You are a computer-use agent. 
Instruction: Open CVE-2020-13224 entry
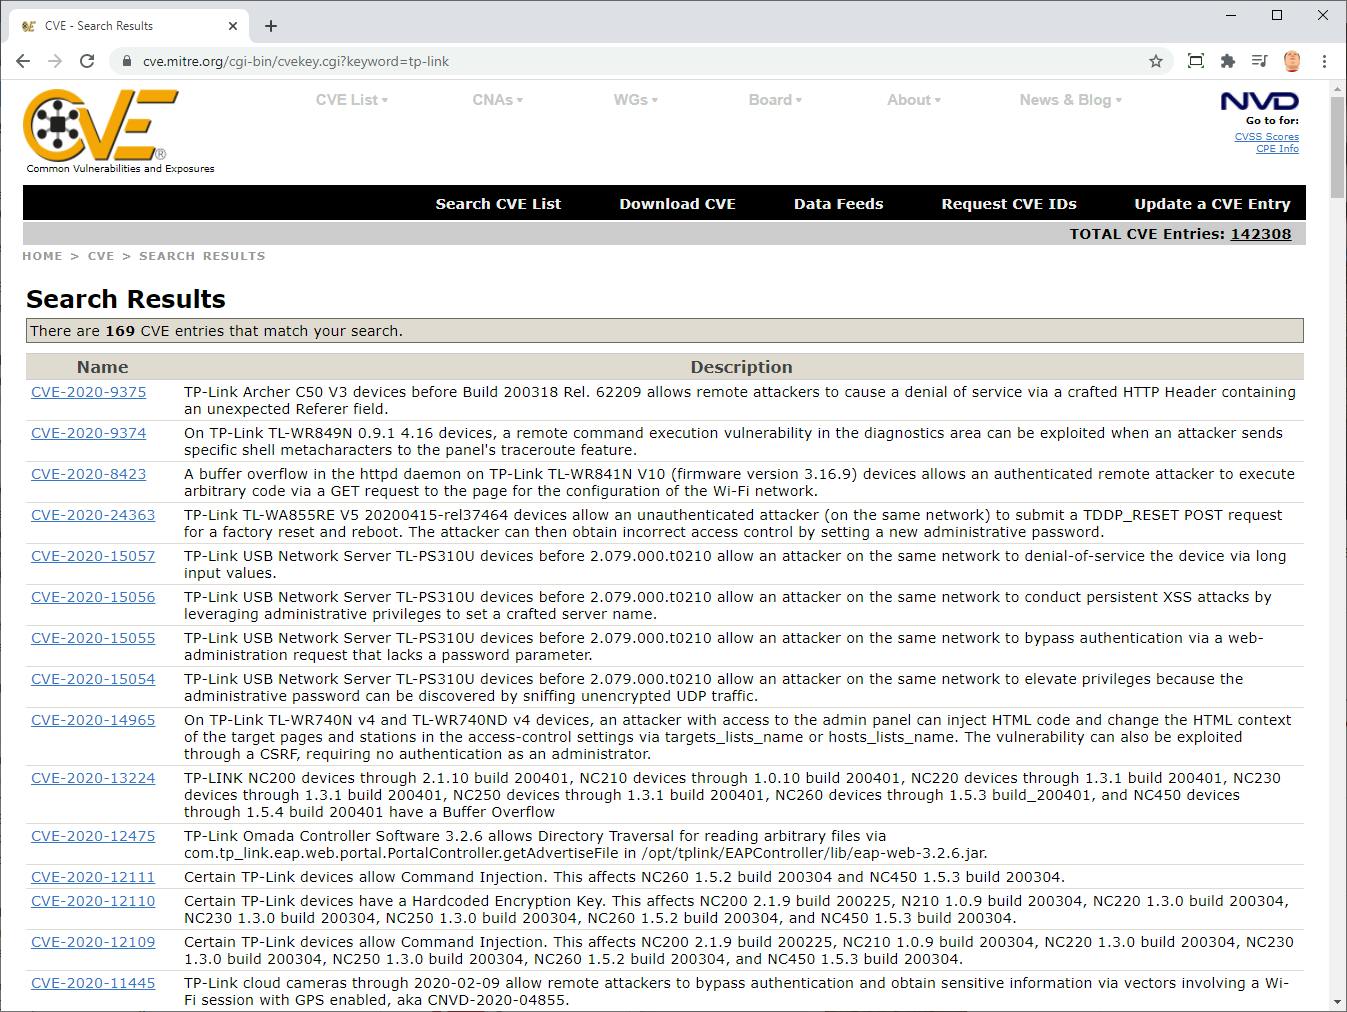point(93,778)
